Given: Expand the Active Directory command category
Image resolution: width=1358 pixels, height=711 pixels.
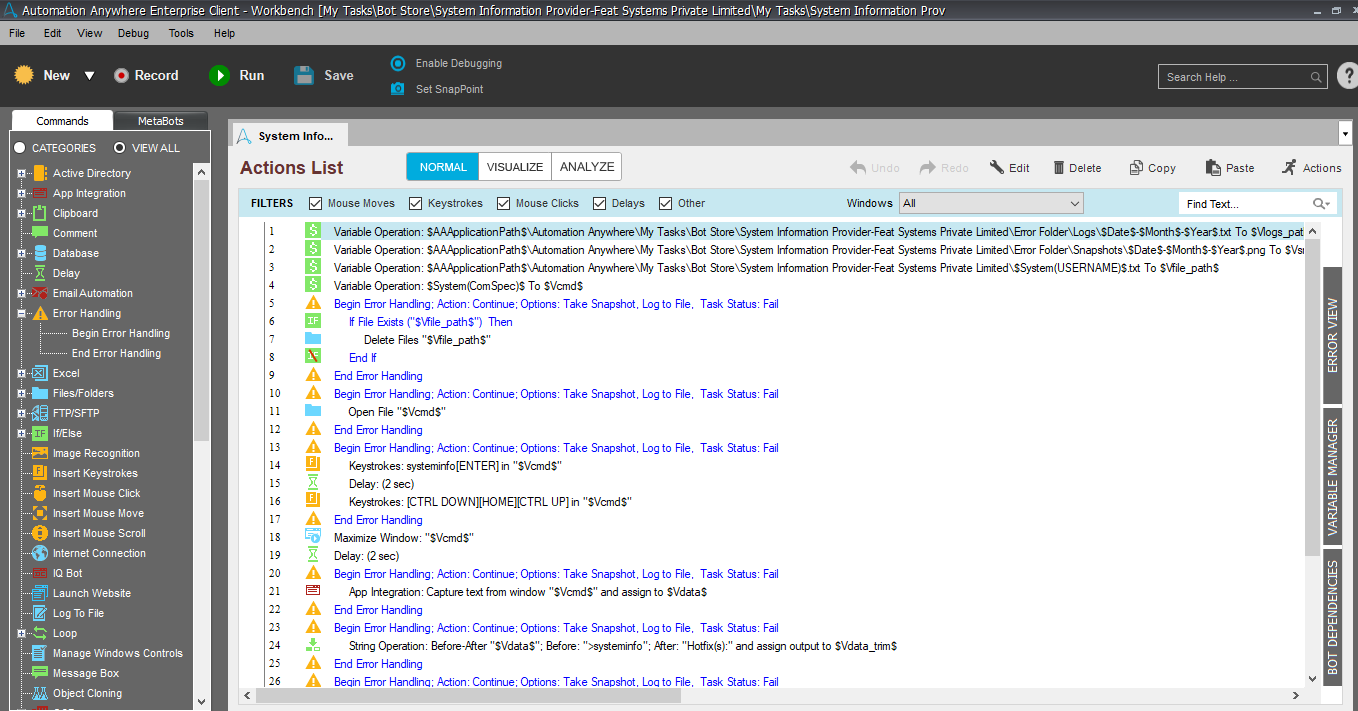Looking at the screenshot, I should click(21, 174).
